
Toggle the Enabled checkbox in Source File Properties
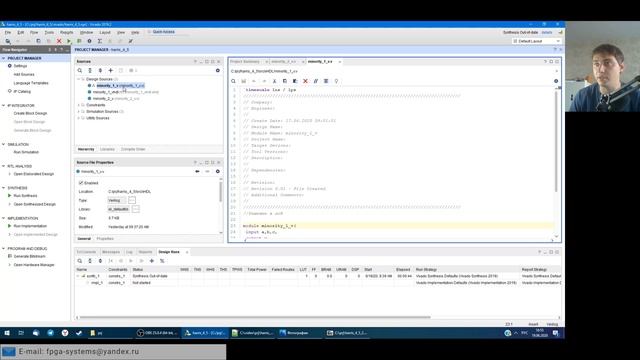coord(81,183)
